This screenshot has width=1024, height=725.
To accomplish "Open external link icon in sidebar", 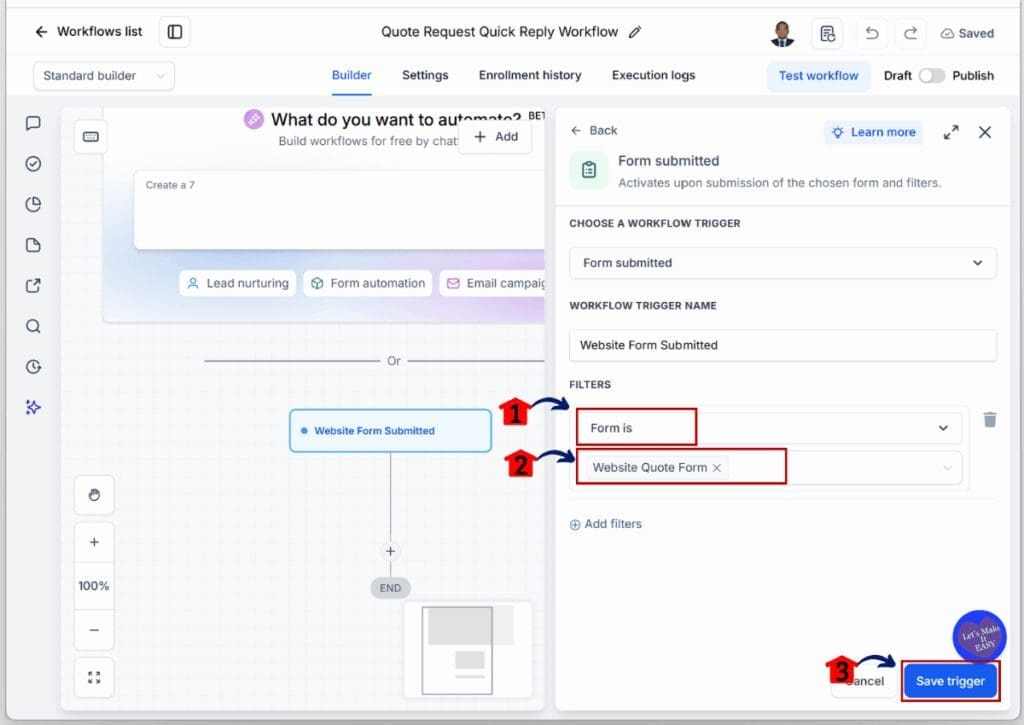I will 33,285.
